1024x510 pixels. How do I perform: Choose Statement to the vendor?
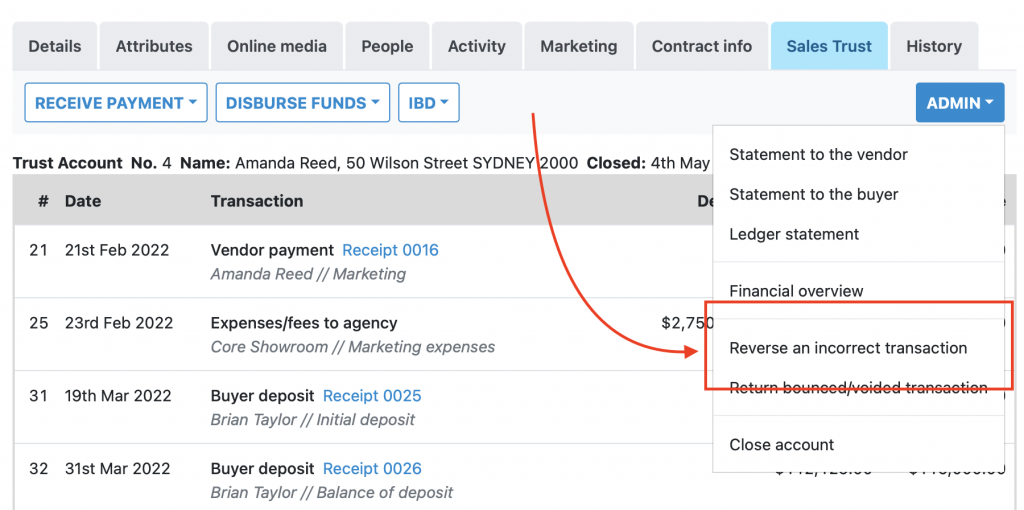(819, 155)
